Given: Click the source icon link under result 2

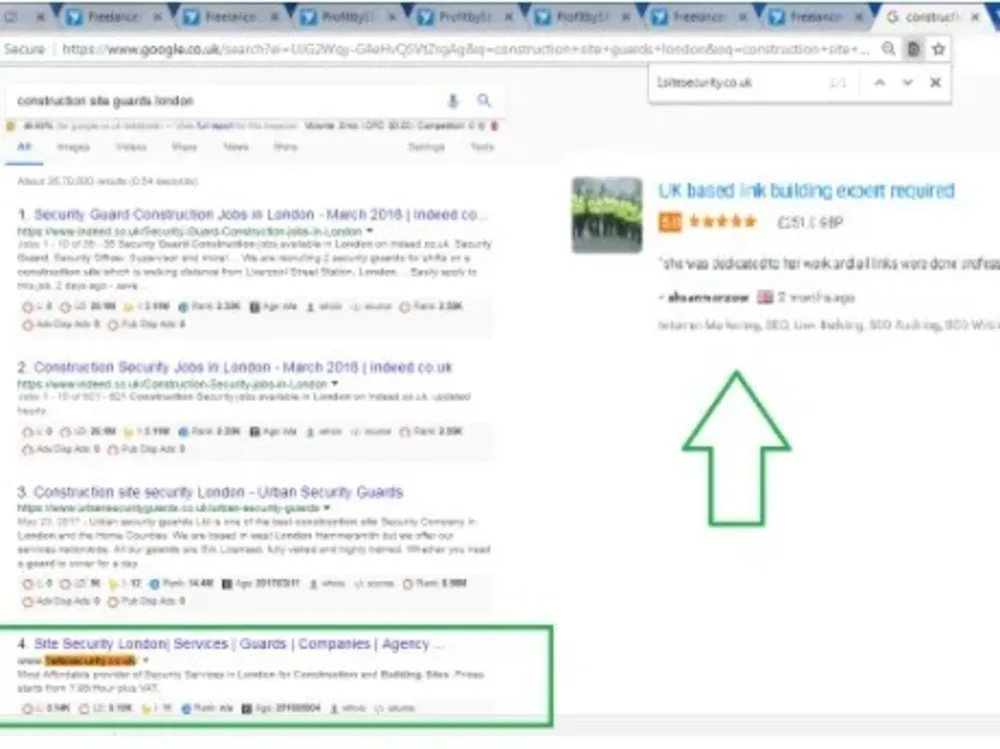Looking at the screenshot, I should [372, 432].
